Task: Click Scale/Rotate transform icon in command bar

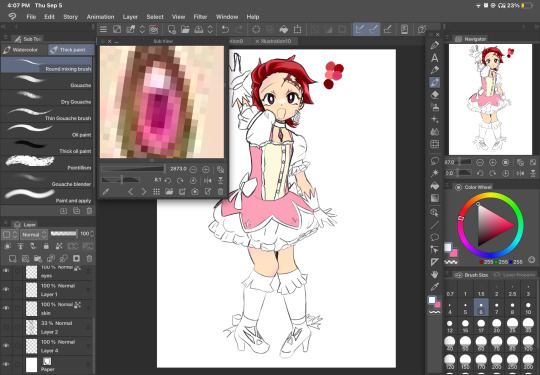Action: pyautogui.click(x=297, y=30)
